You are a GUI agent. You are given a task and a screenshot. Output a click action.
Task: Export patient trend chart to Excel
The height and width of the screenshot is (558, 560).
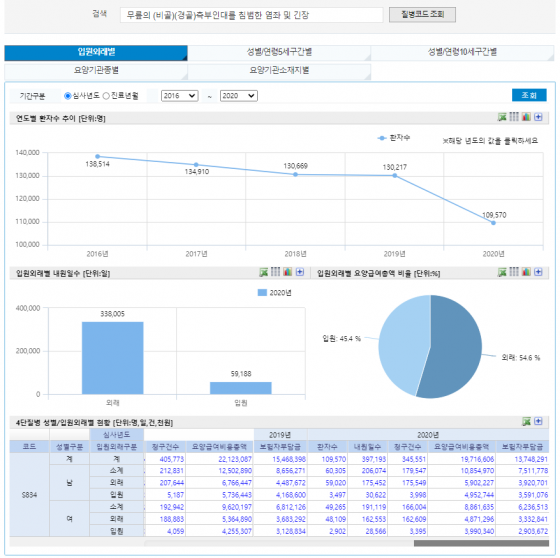click(502, 117)
